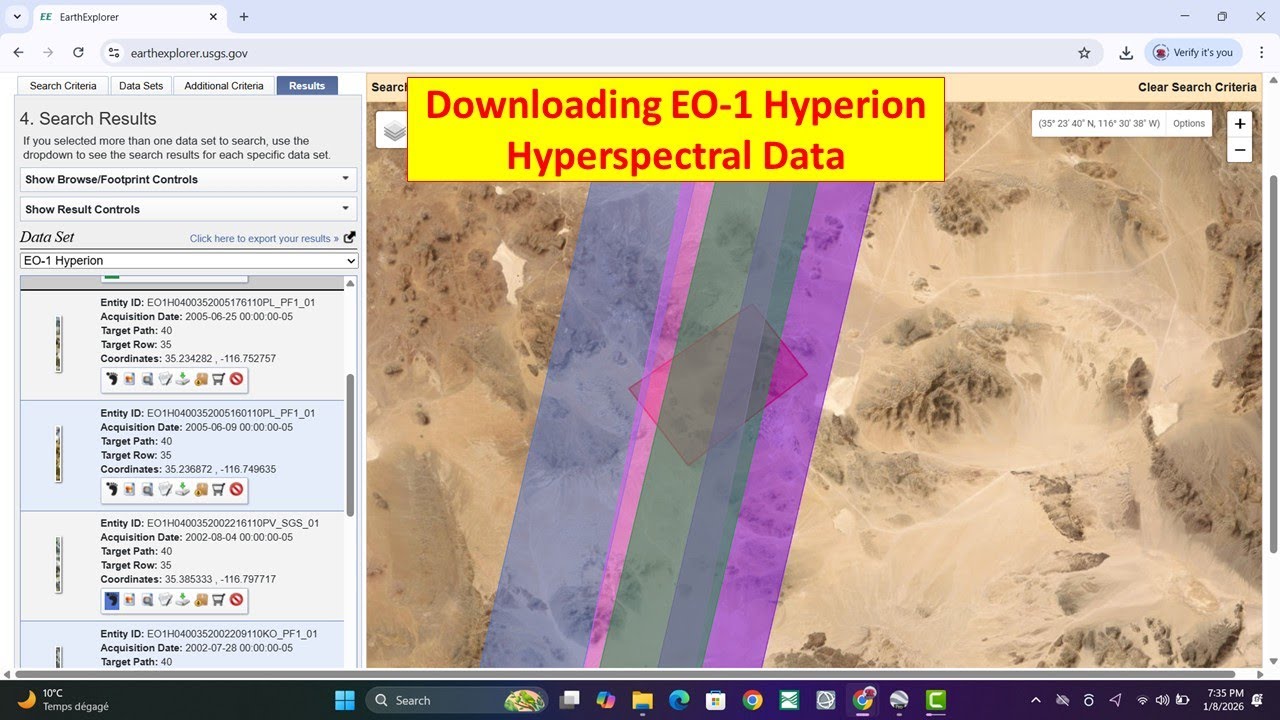Open Microsoft Edge from taskbar
The image size is (1280, 720).
pyautogui.click(x=679, y=700)
